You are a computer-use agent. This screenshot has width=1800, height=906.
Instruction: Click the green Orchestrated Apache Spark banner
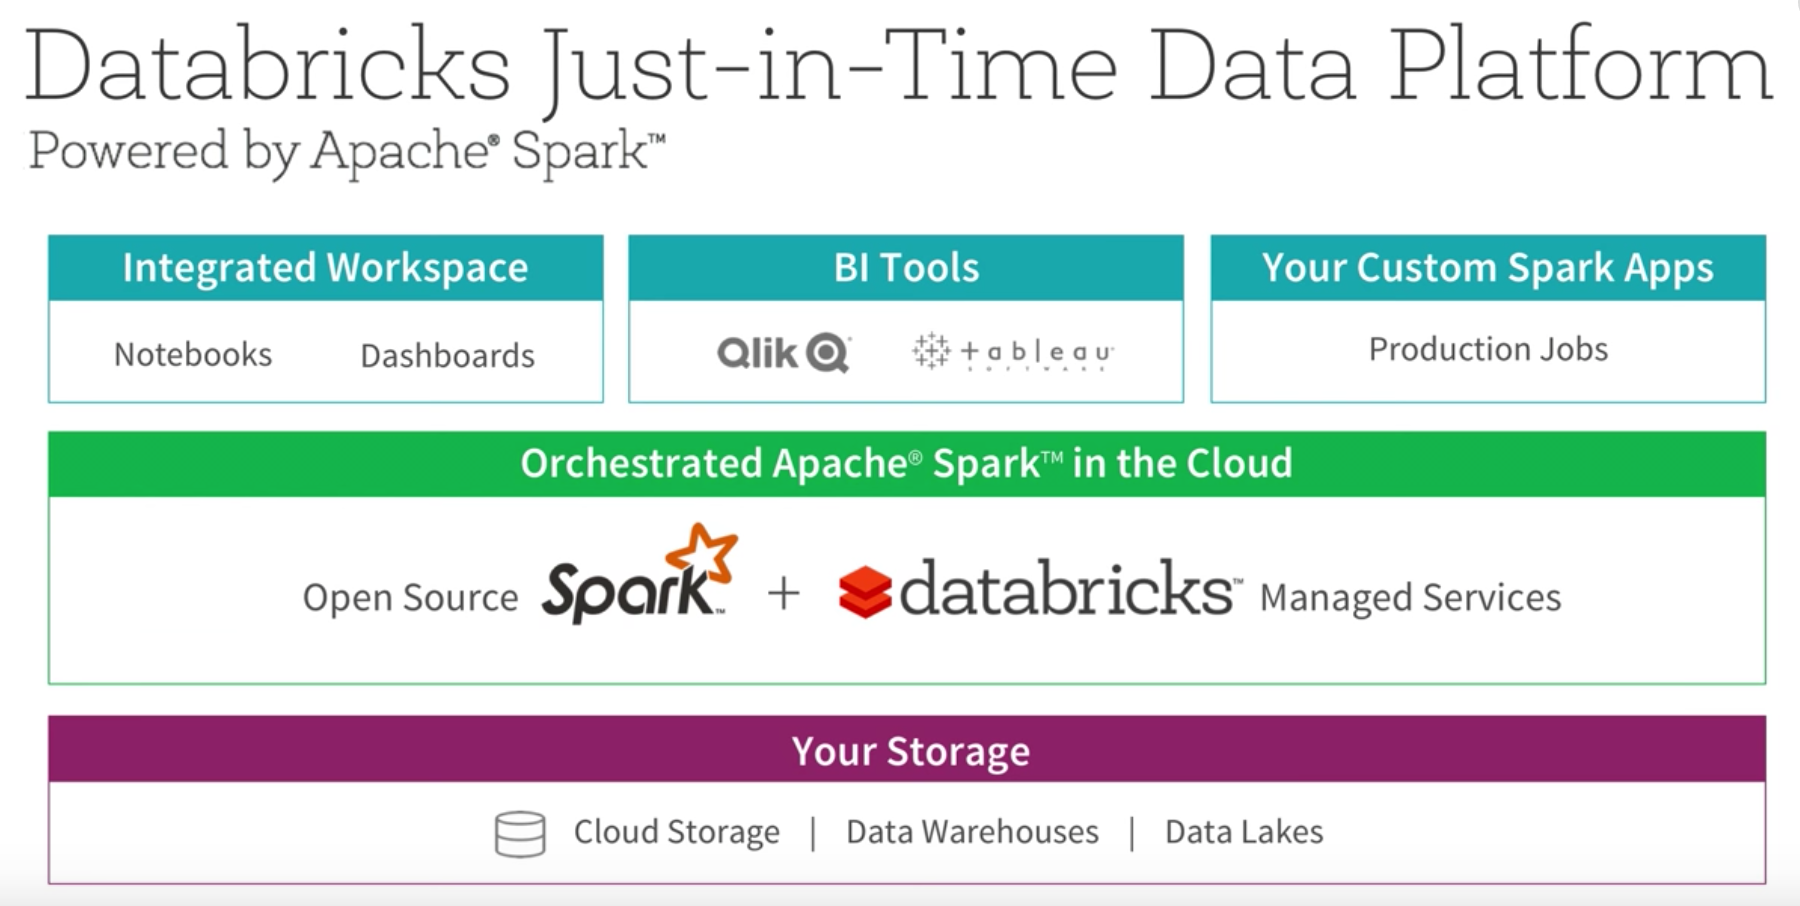tap(906, 464)
